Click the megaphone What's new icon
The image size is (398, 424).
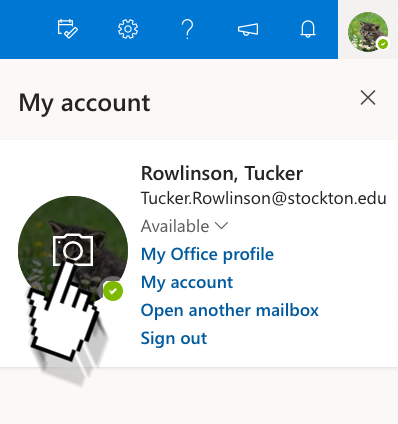point(248,29)
